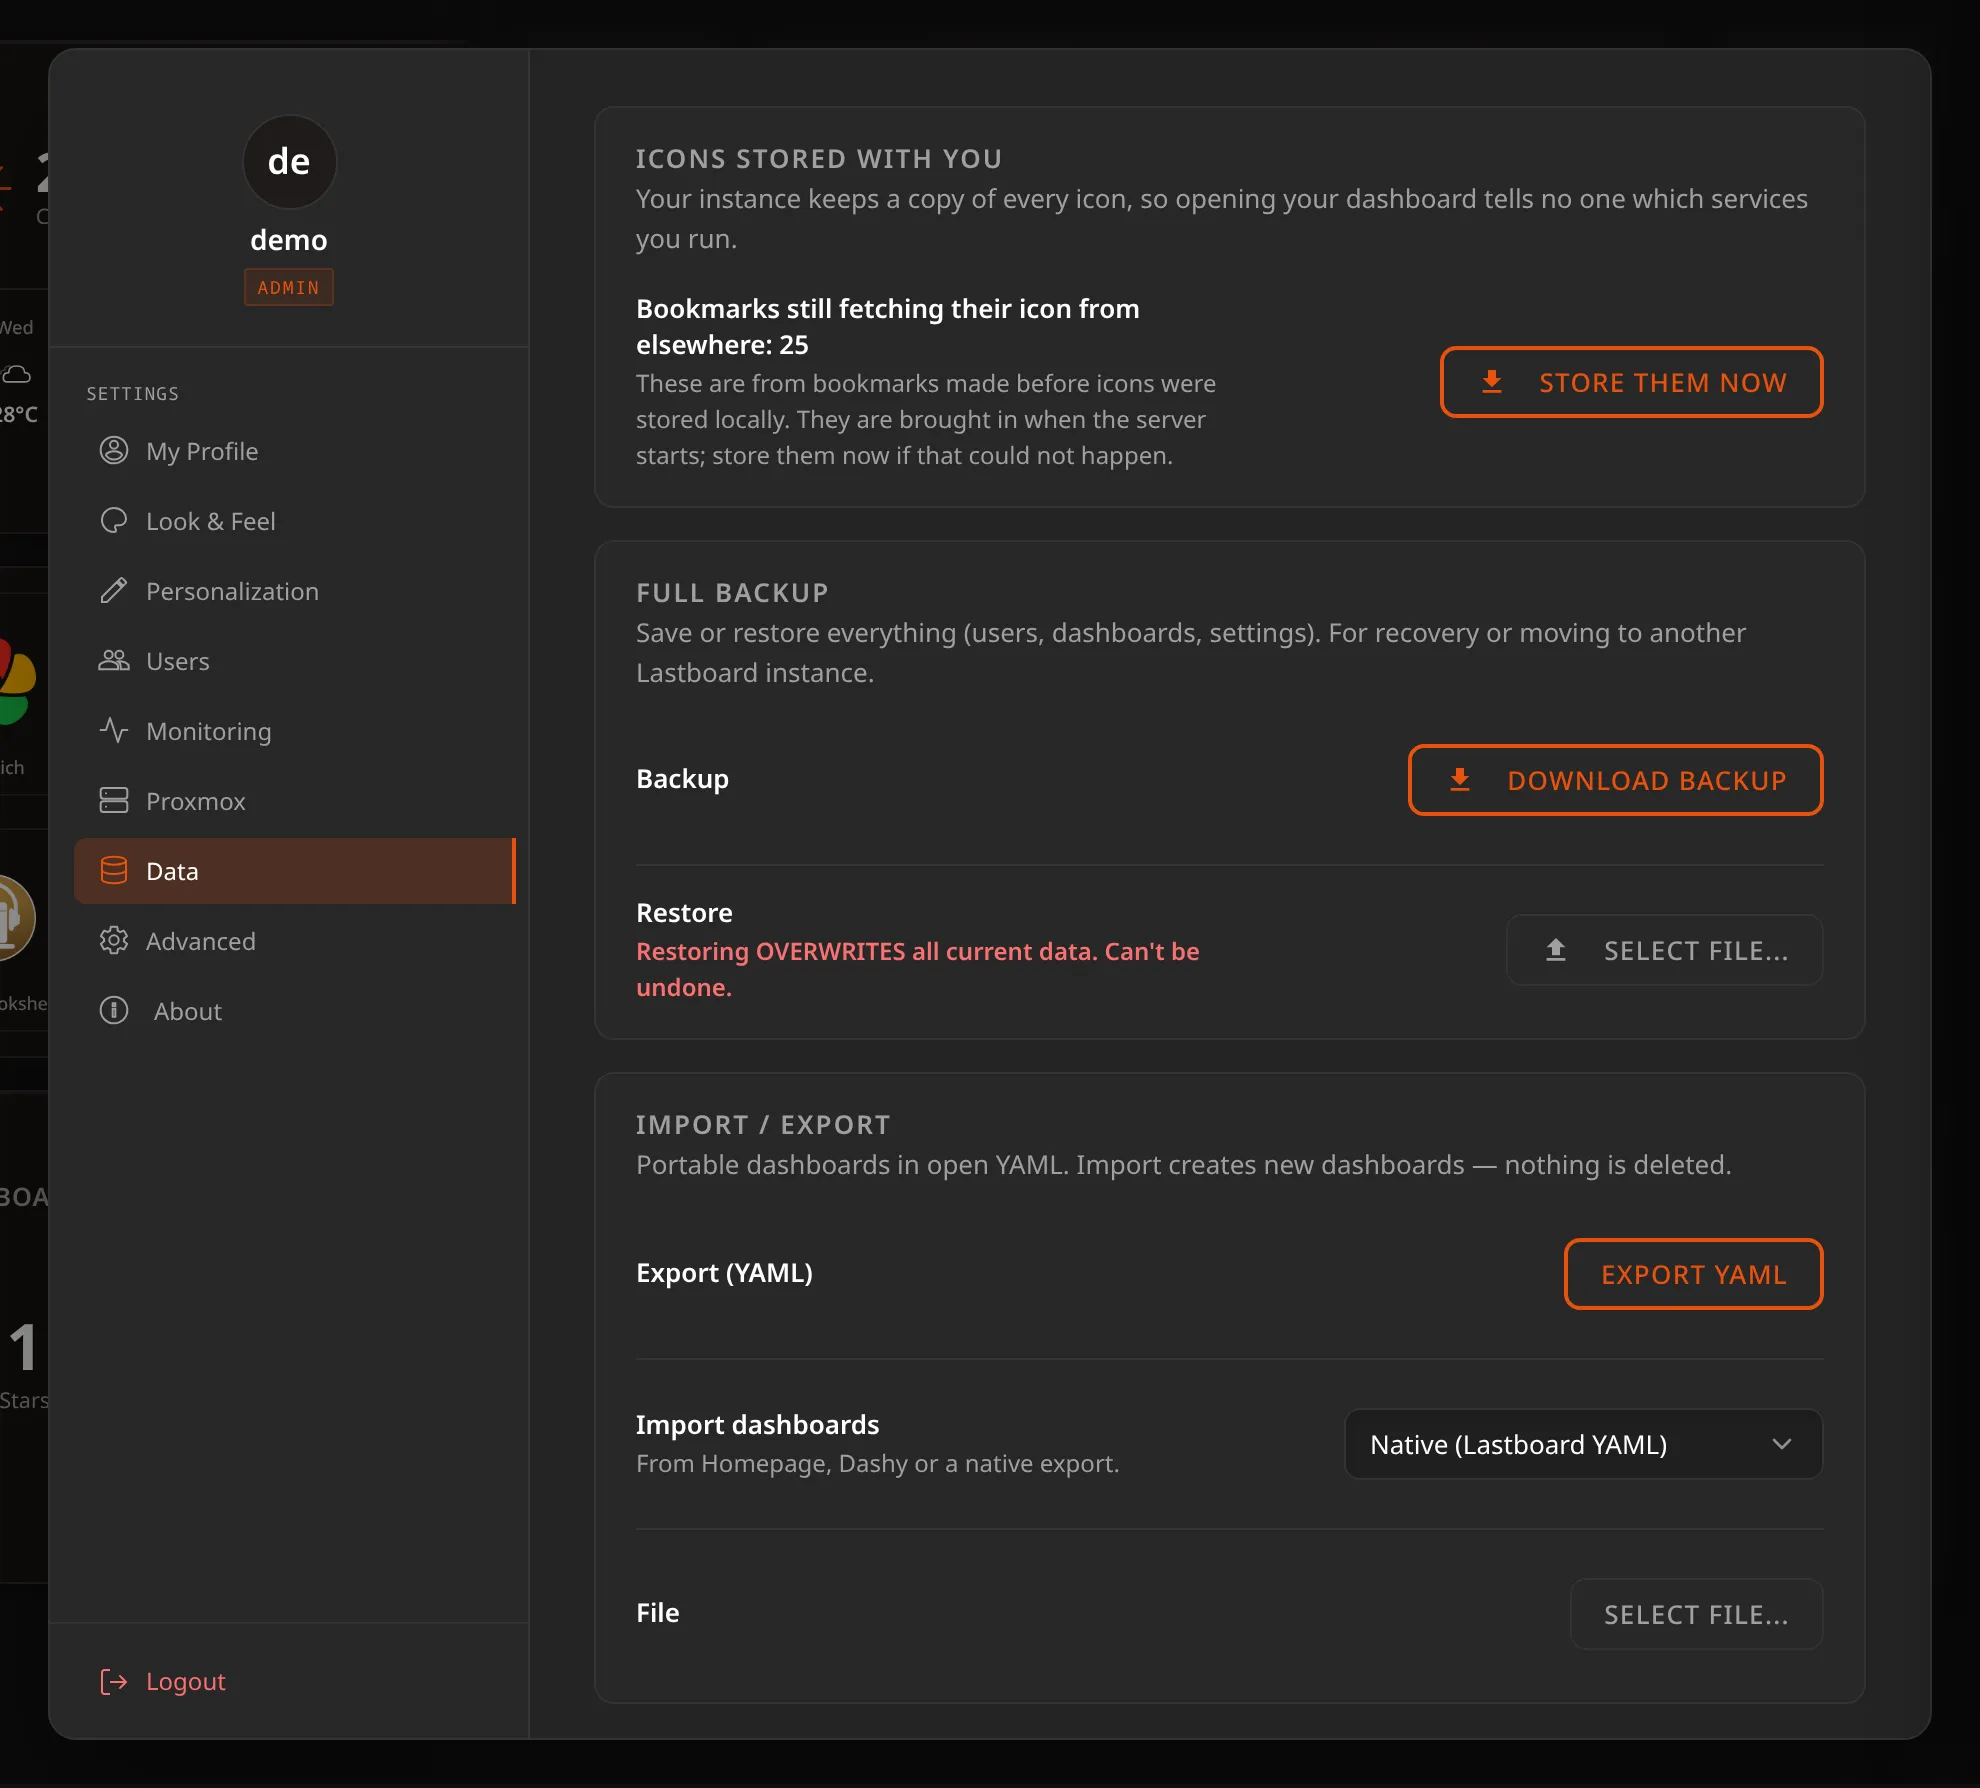
Task: Click the About info icon
Action: (114, 1011)
